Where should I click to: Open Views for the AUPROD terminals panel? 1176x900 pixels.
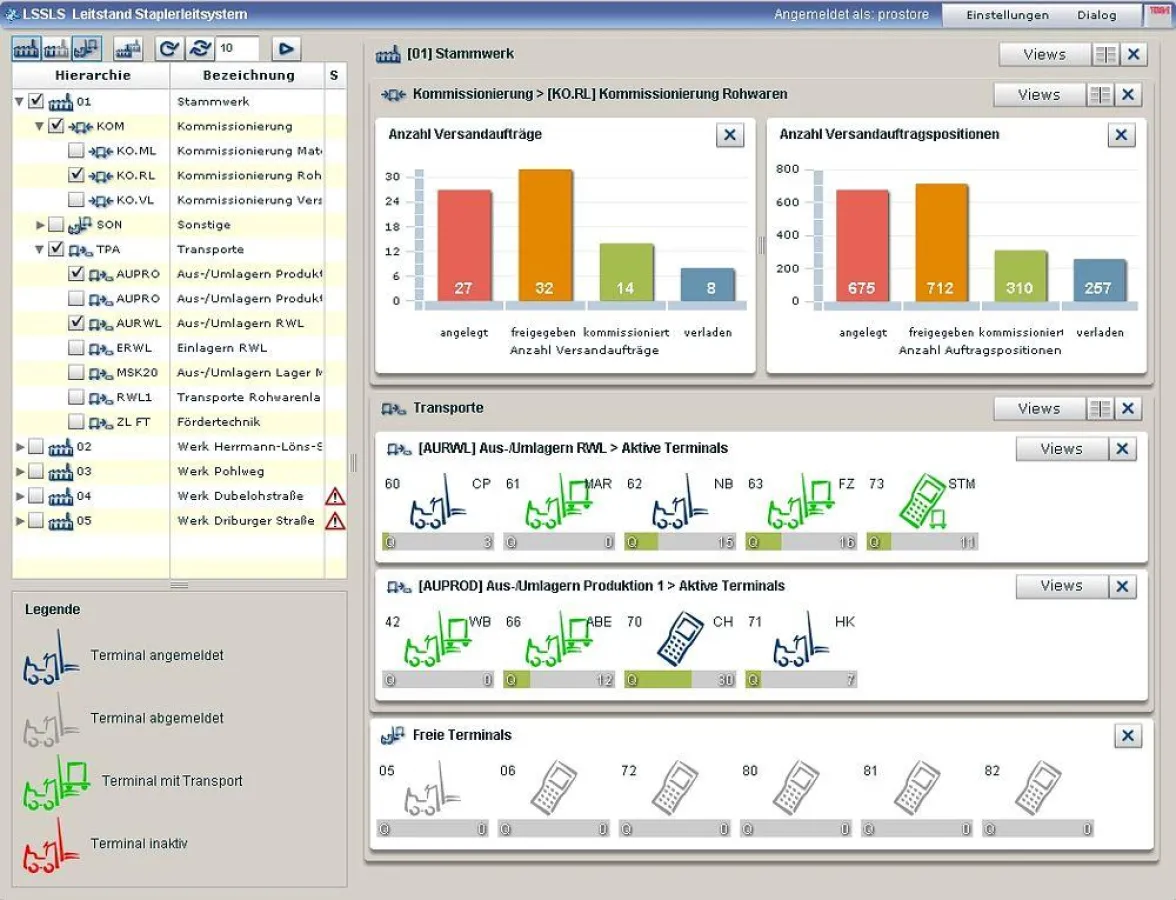(x=1060, y=586)
